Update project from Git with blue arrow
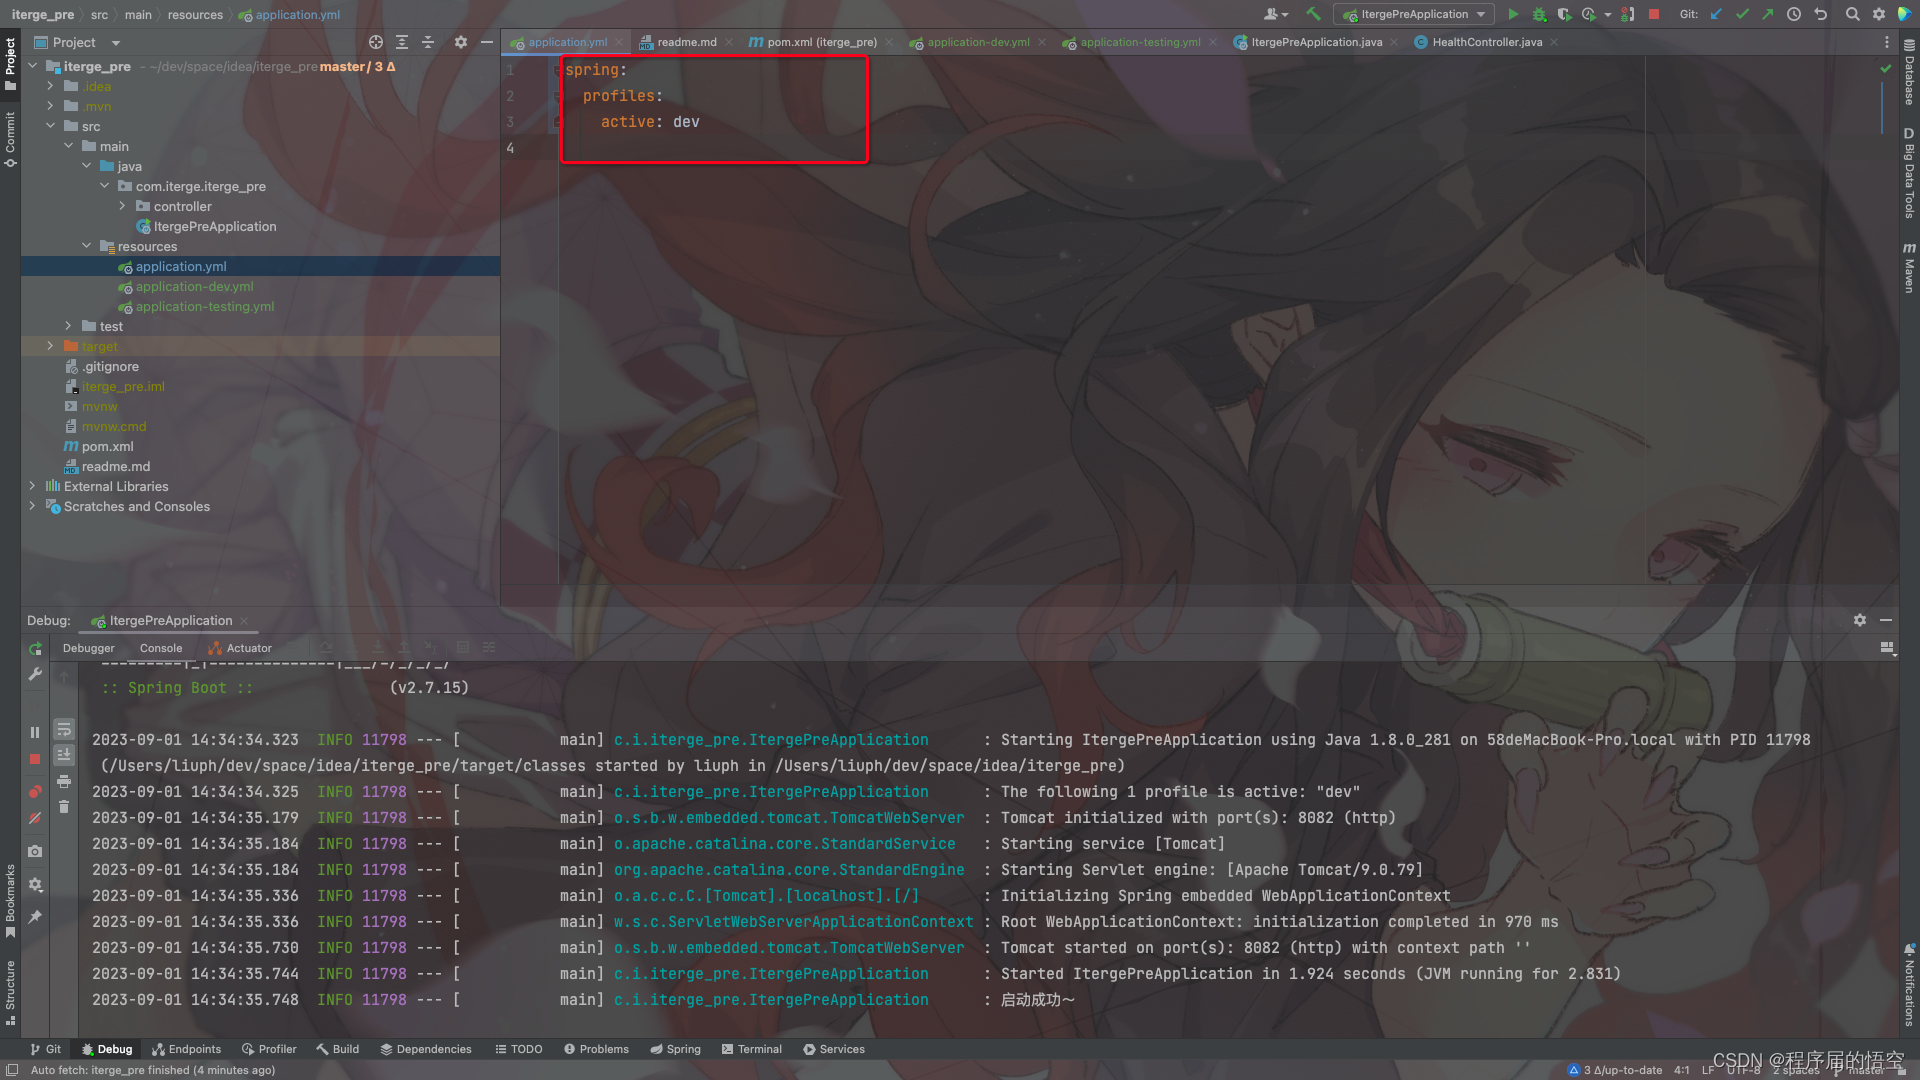Image resolution: width=1920 pixels, height=1080 pixels. (1717, 14)
